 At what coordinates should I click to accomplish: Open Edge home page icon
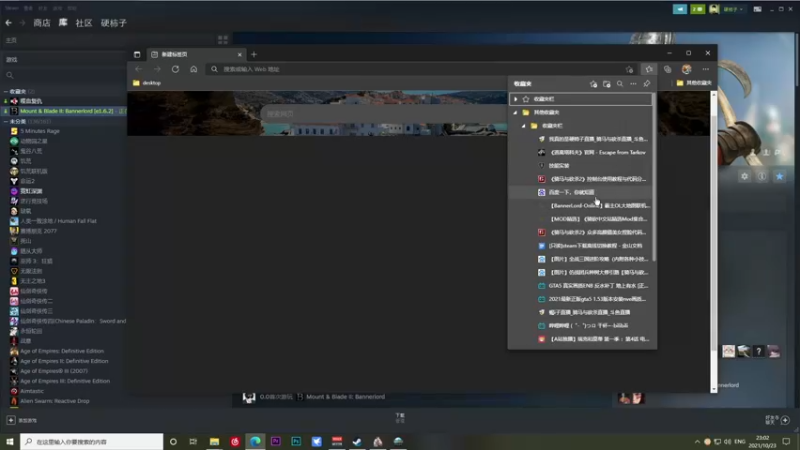coord(193,69)
